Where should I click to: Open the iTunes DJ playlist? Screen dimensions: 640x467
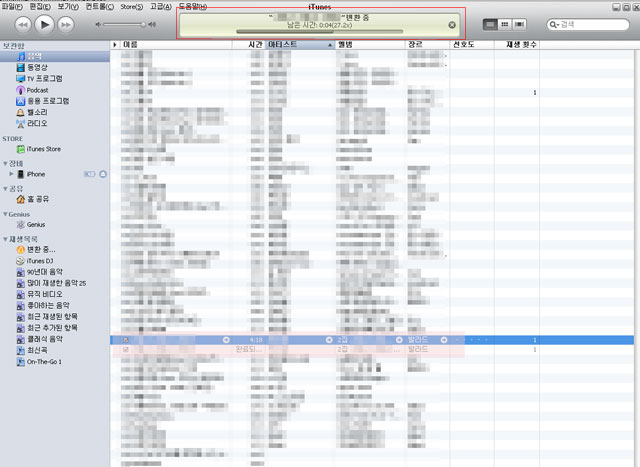pyautogui.click(x=35, y=261)
